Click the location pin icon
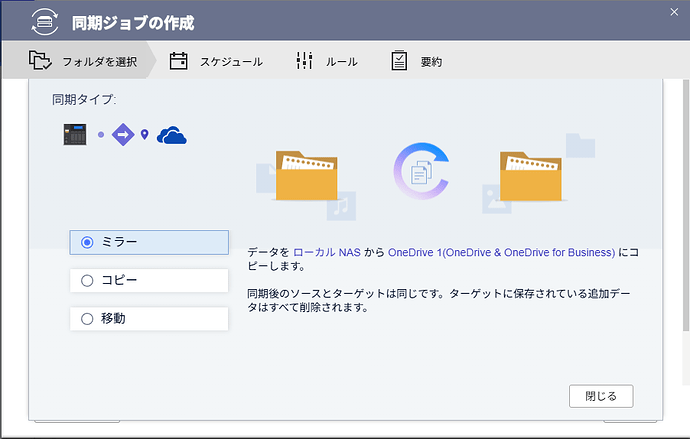 coord(145,135)
